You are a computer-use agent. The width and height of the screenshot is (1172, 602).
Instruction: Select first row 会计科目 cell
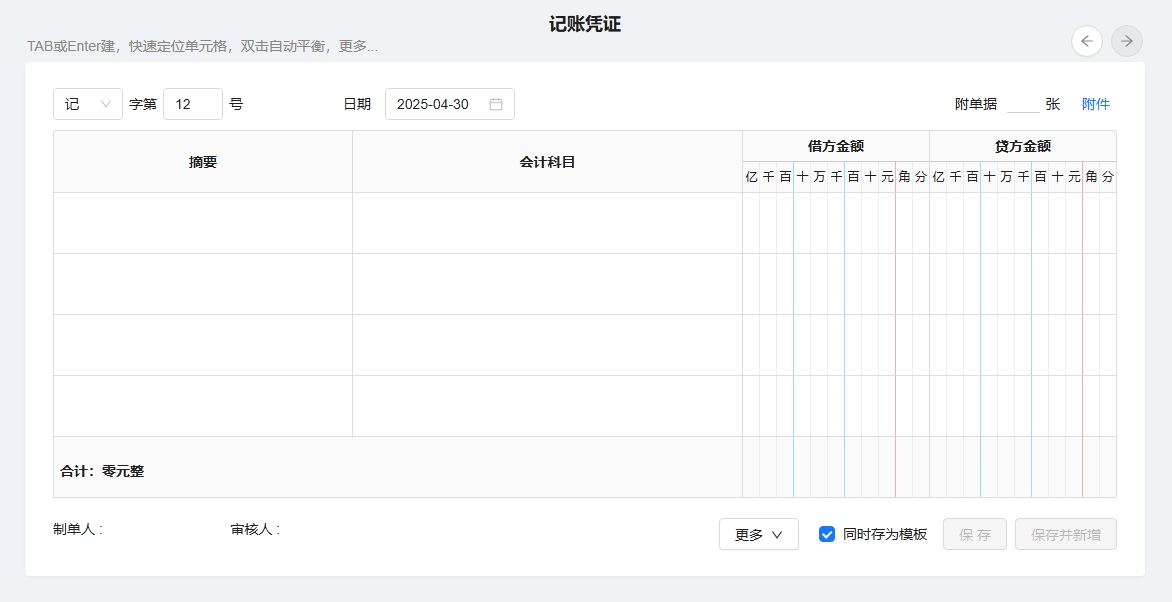[x=547, y=223]
